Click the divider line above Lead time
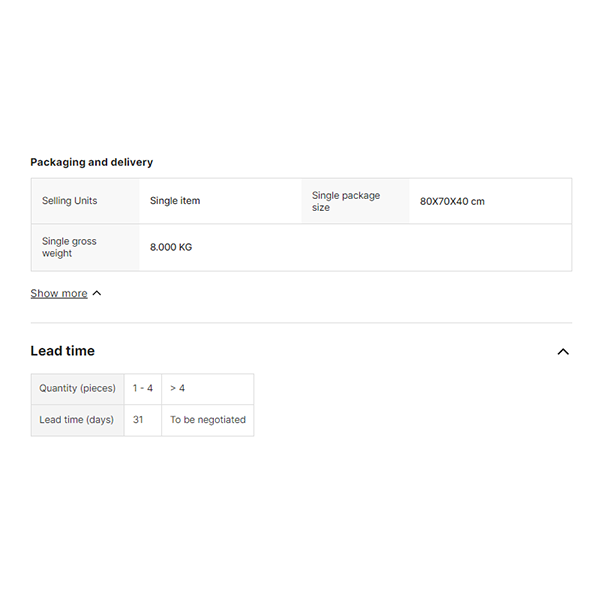Image resolution: width=600 pixels, height=600 pixels. point(300,323)
